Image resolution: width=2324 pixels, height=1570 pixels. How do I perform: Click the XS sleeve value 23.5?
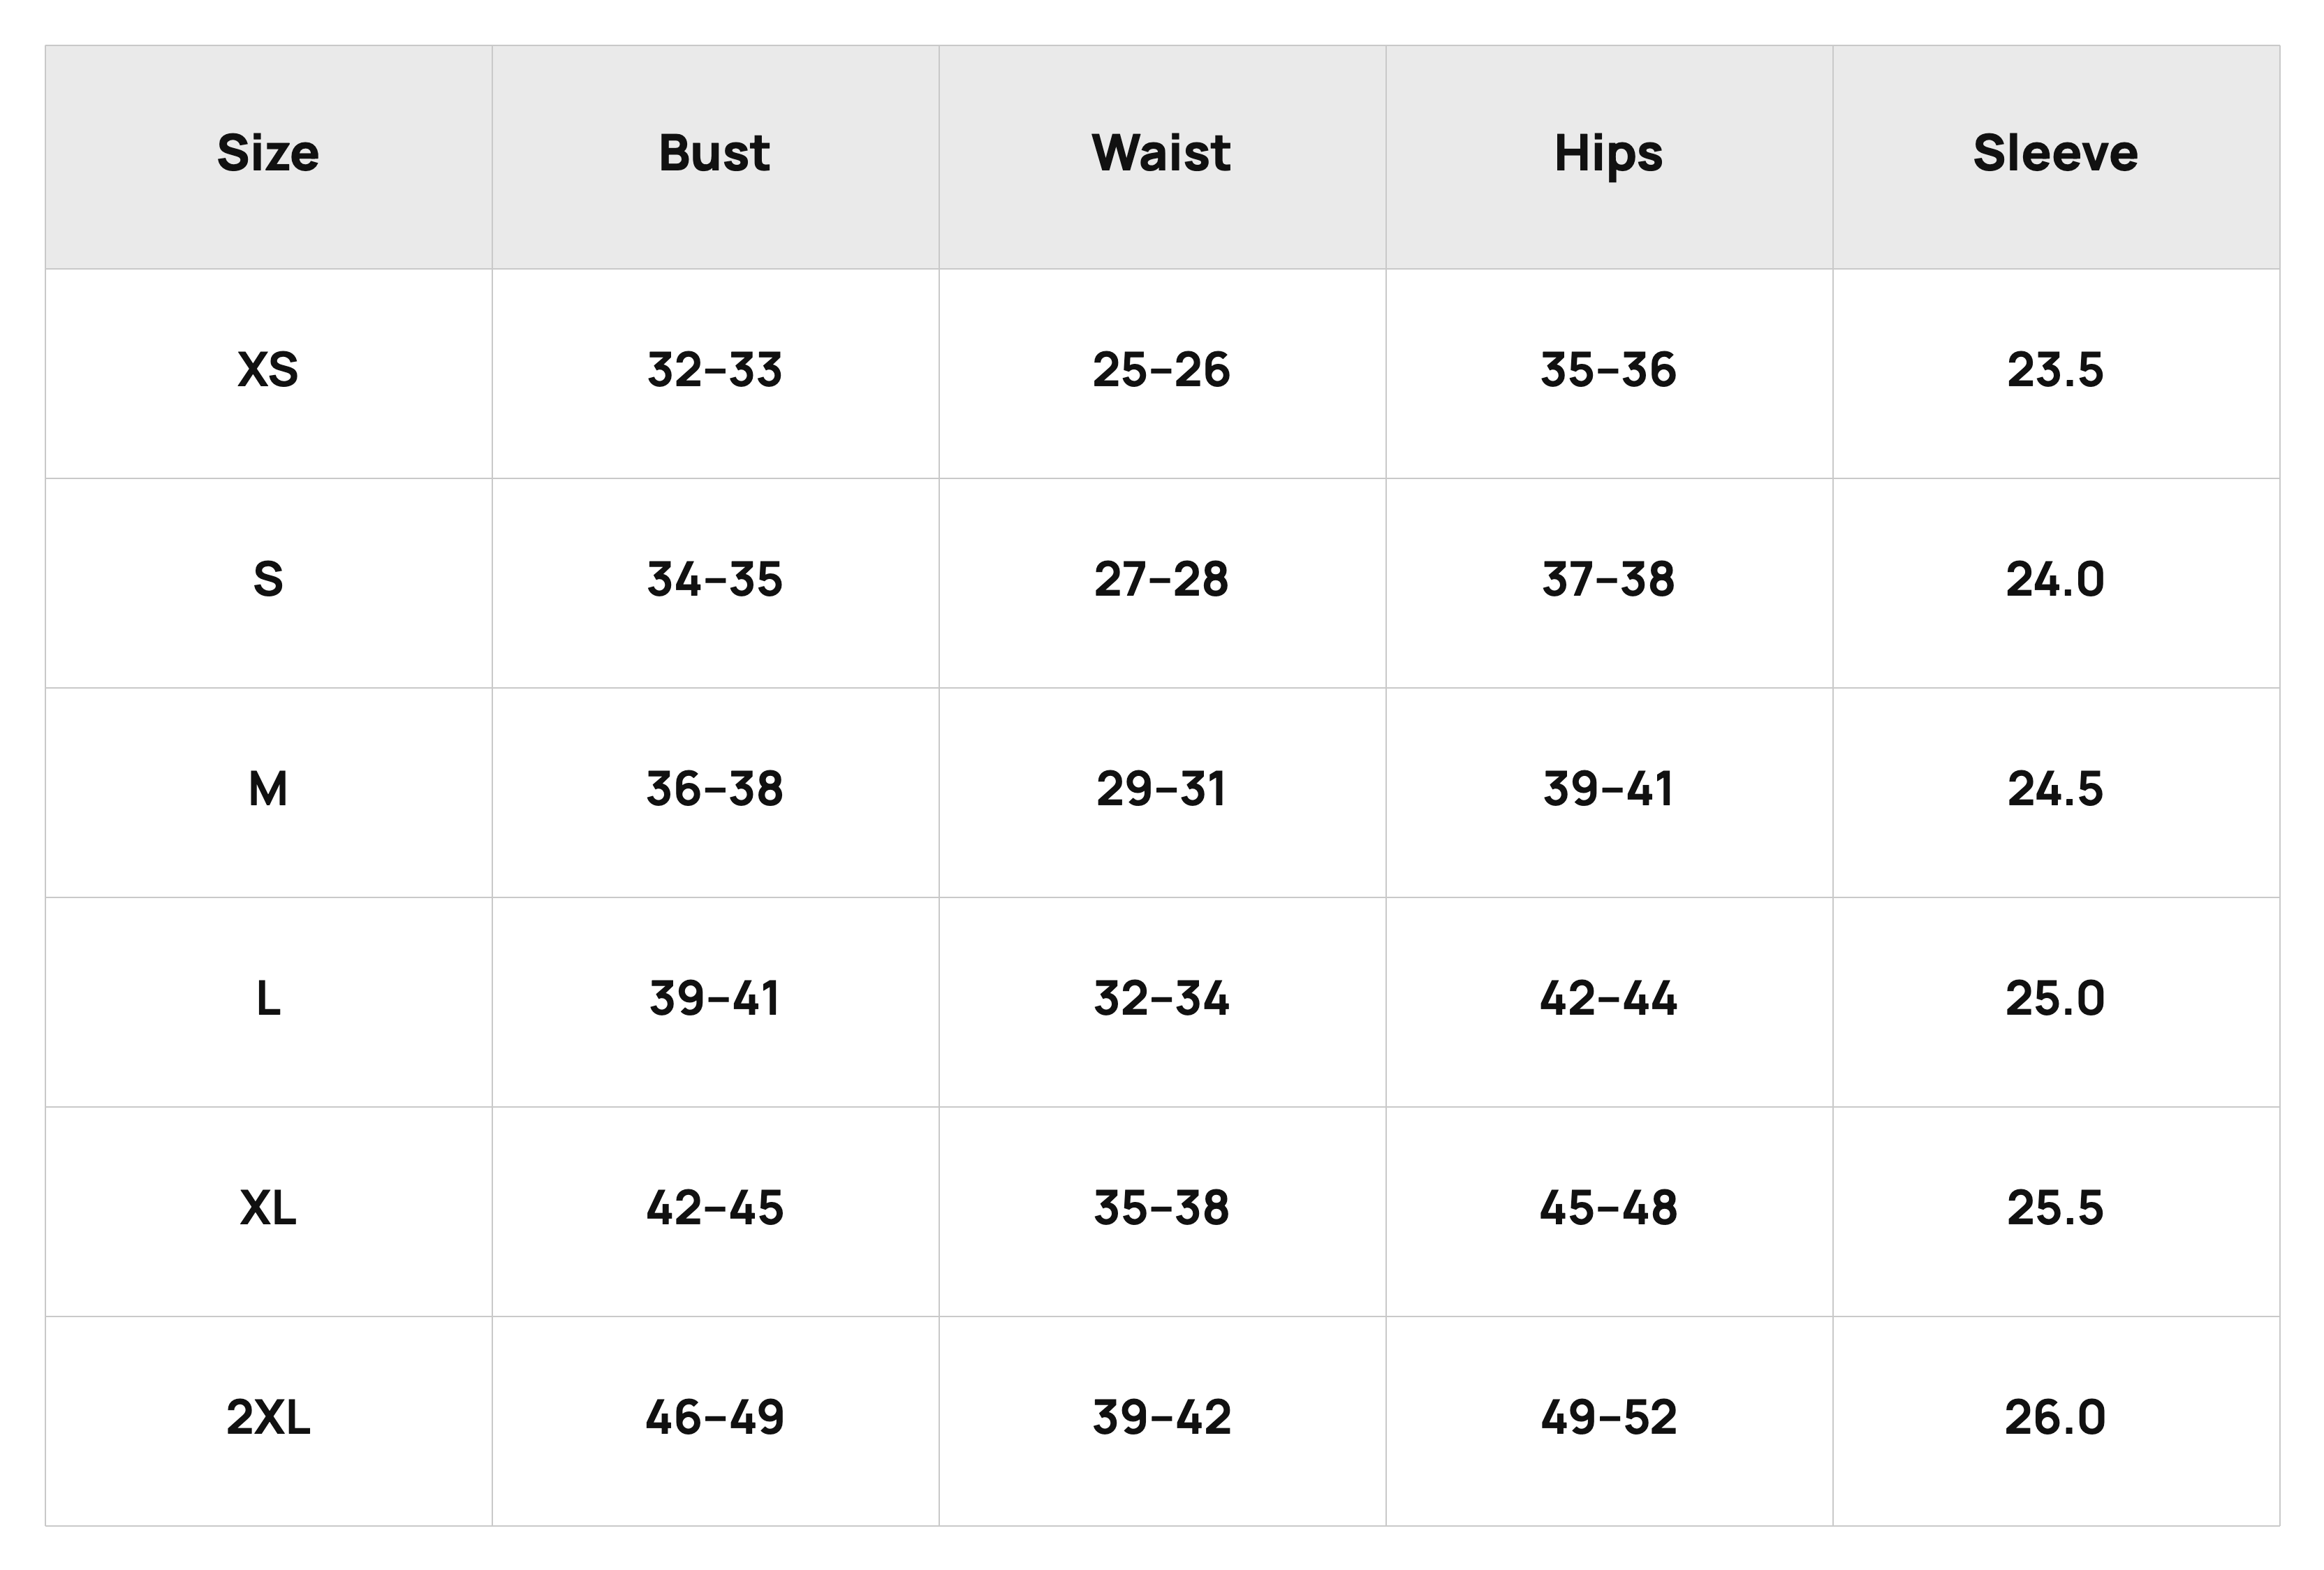click(x=2055, y=370)
